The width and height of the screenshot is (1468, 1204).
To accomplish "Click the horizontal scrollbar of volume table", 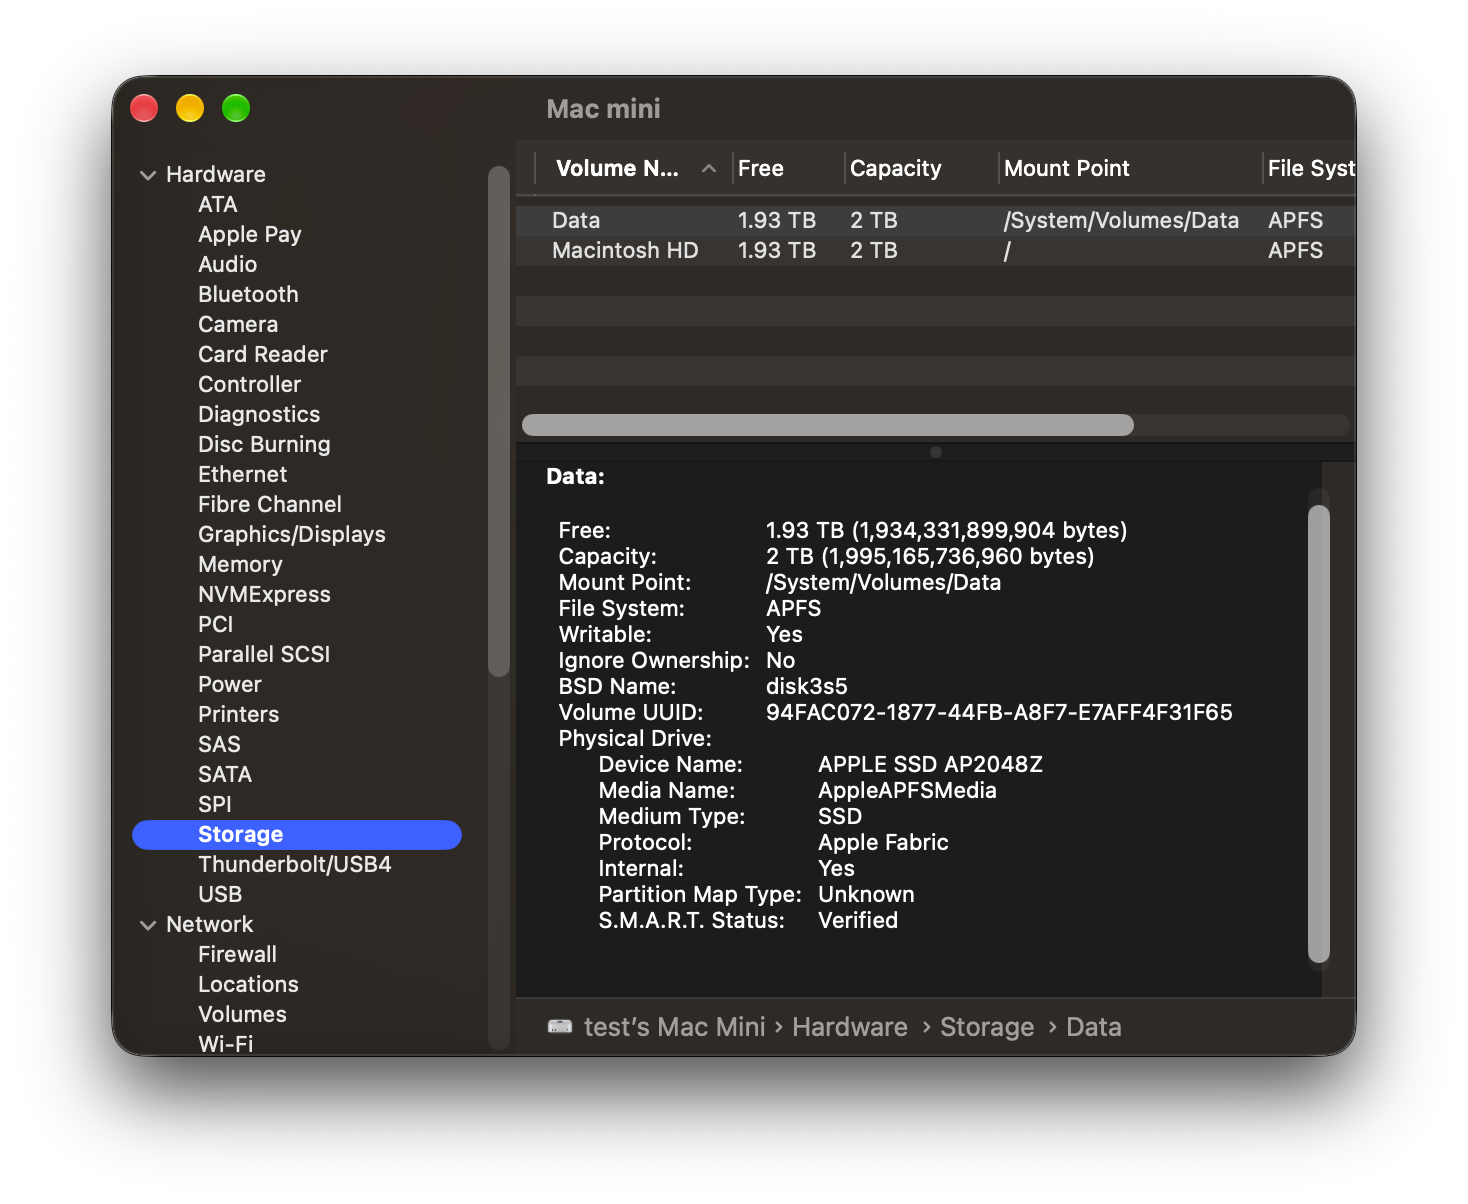I will pos(828,425).
